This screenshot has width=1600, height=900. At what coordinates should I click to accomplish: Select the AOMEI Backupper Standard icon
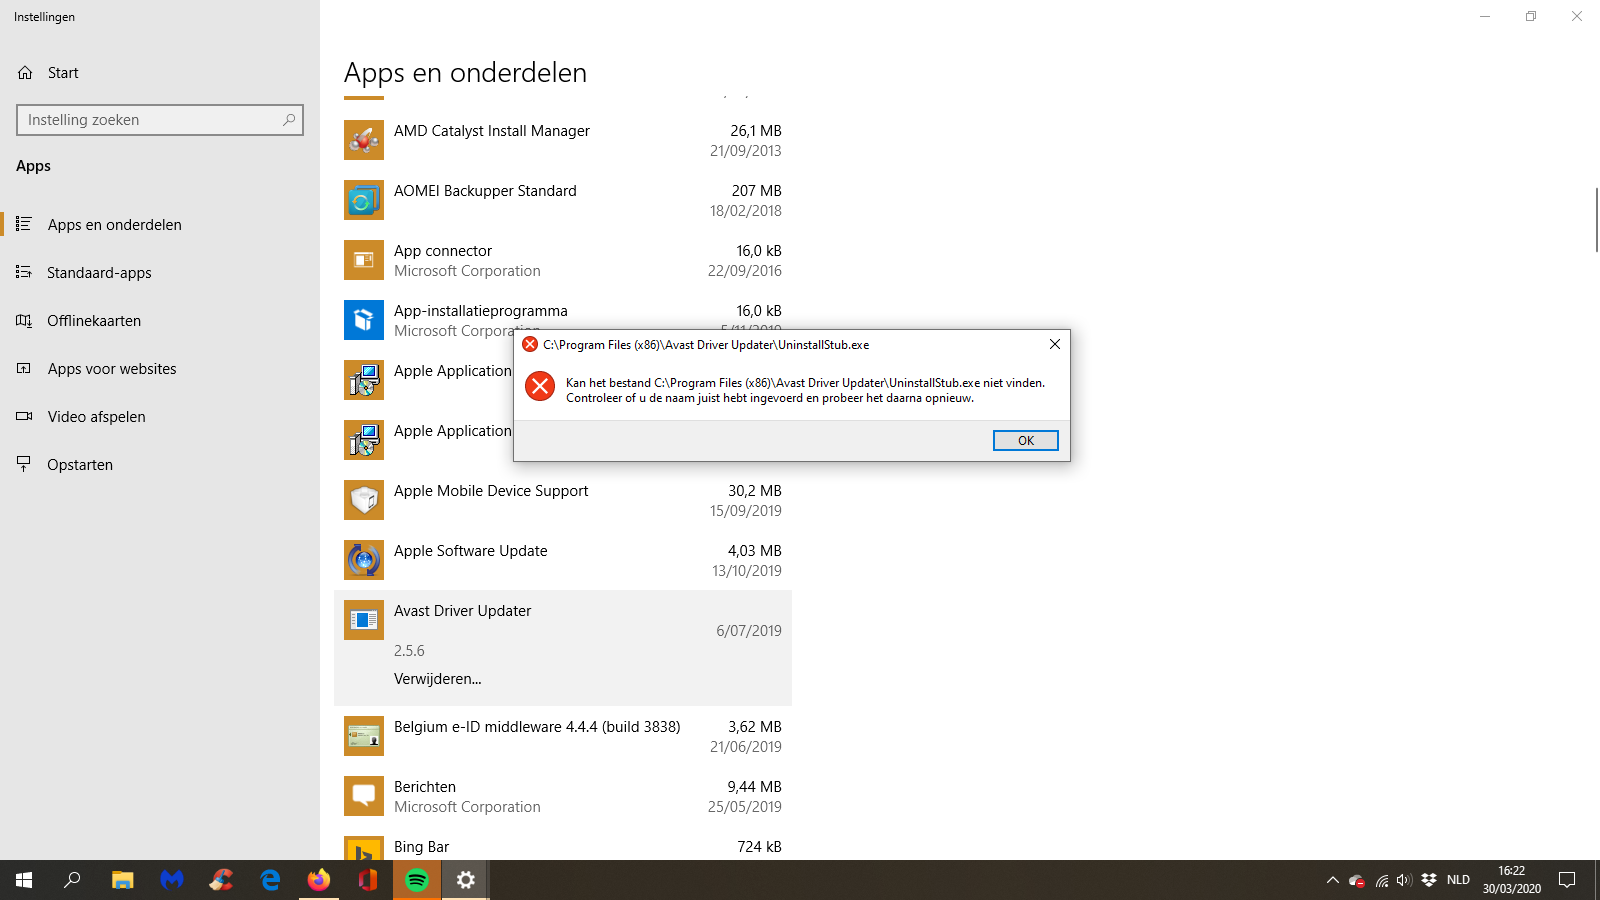[x=364, y=200]
